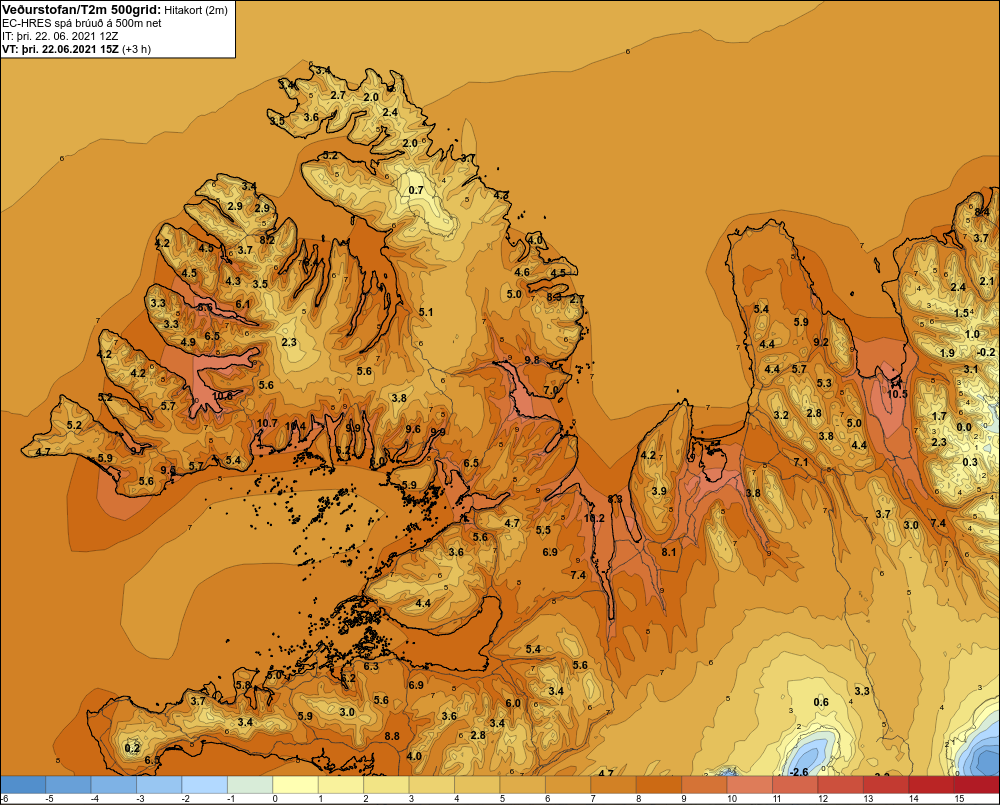
Task: Click the valid time line "VT: þri. 22.06.2021 15Z"
Action: point(60,49)
